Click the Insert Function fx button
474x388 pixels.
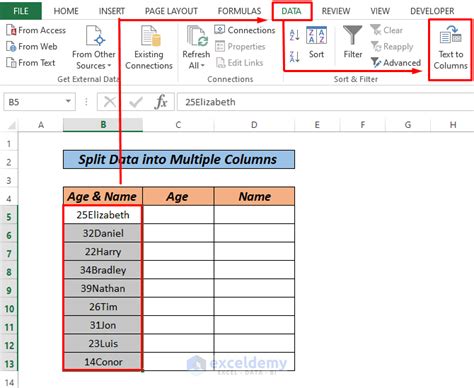click(161, 102)
